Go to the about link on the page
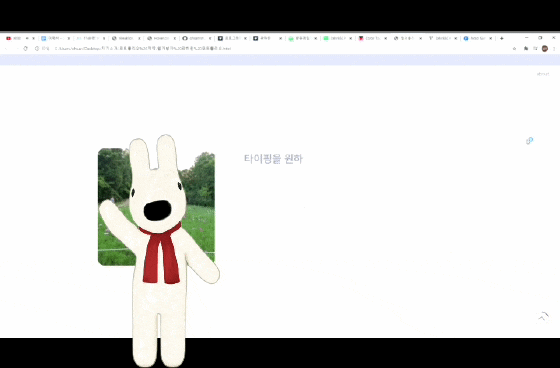 click(543, 74)
